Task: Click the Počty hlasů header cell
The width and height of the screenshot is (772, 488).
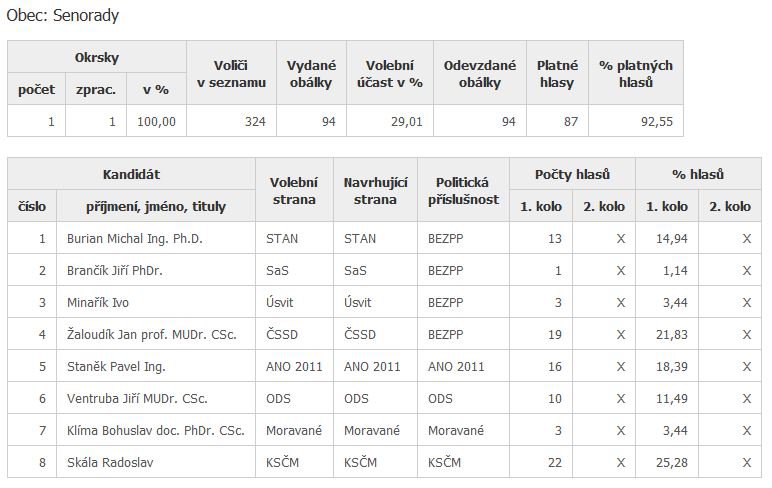Action: coord(572,175)
